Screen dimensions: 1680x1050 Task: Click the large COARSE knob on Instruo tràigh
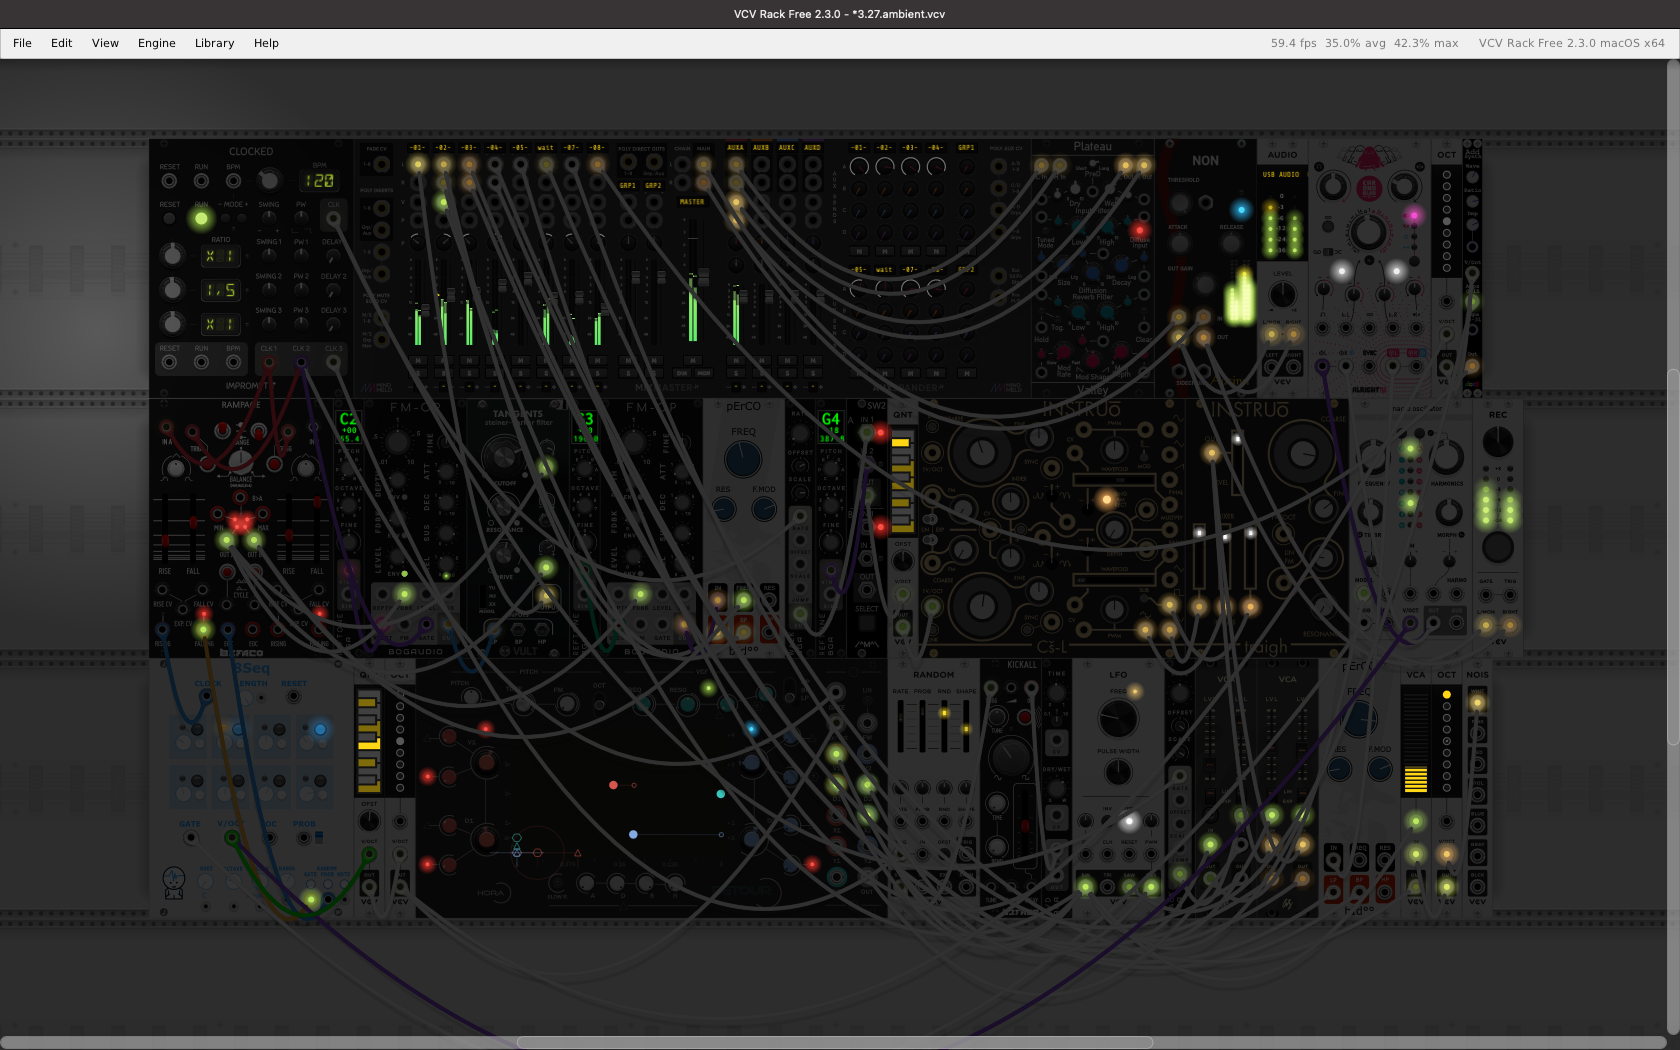(x=1301, y=453)
